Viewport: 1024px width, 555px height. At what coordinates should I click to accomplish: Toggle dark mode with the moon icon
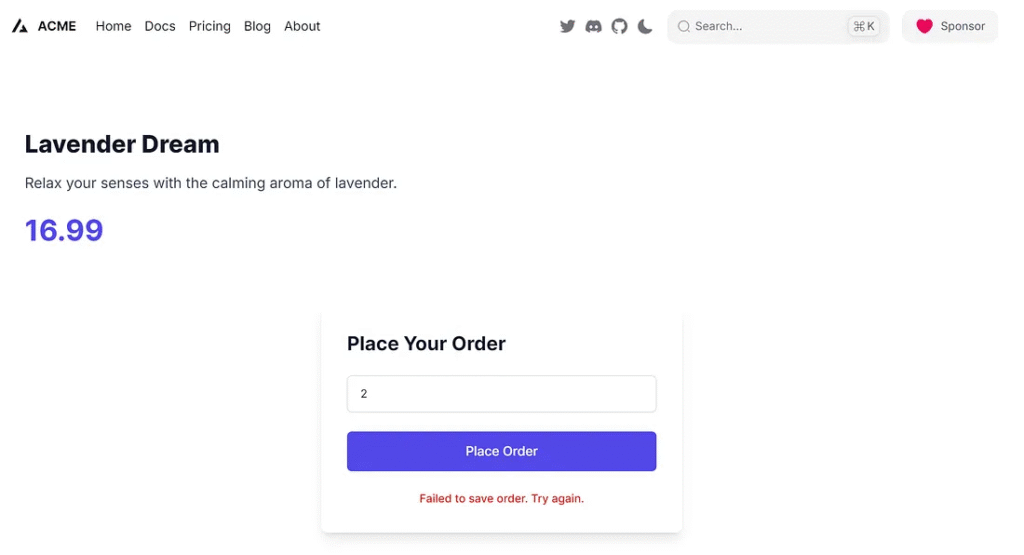pyautogui.click(x=645, y=27)
